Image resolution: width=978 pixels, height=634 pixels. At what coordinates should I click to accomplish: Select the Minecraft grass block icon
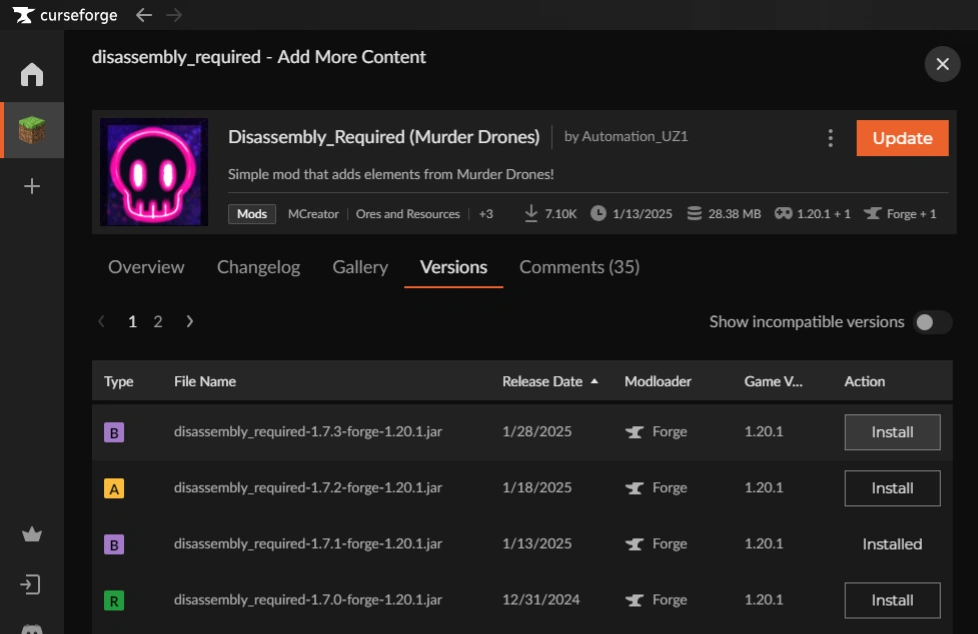tap(32, 130)
